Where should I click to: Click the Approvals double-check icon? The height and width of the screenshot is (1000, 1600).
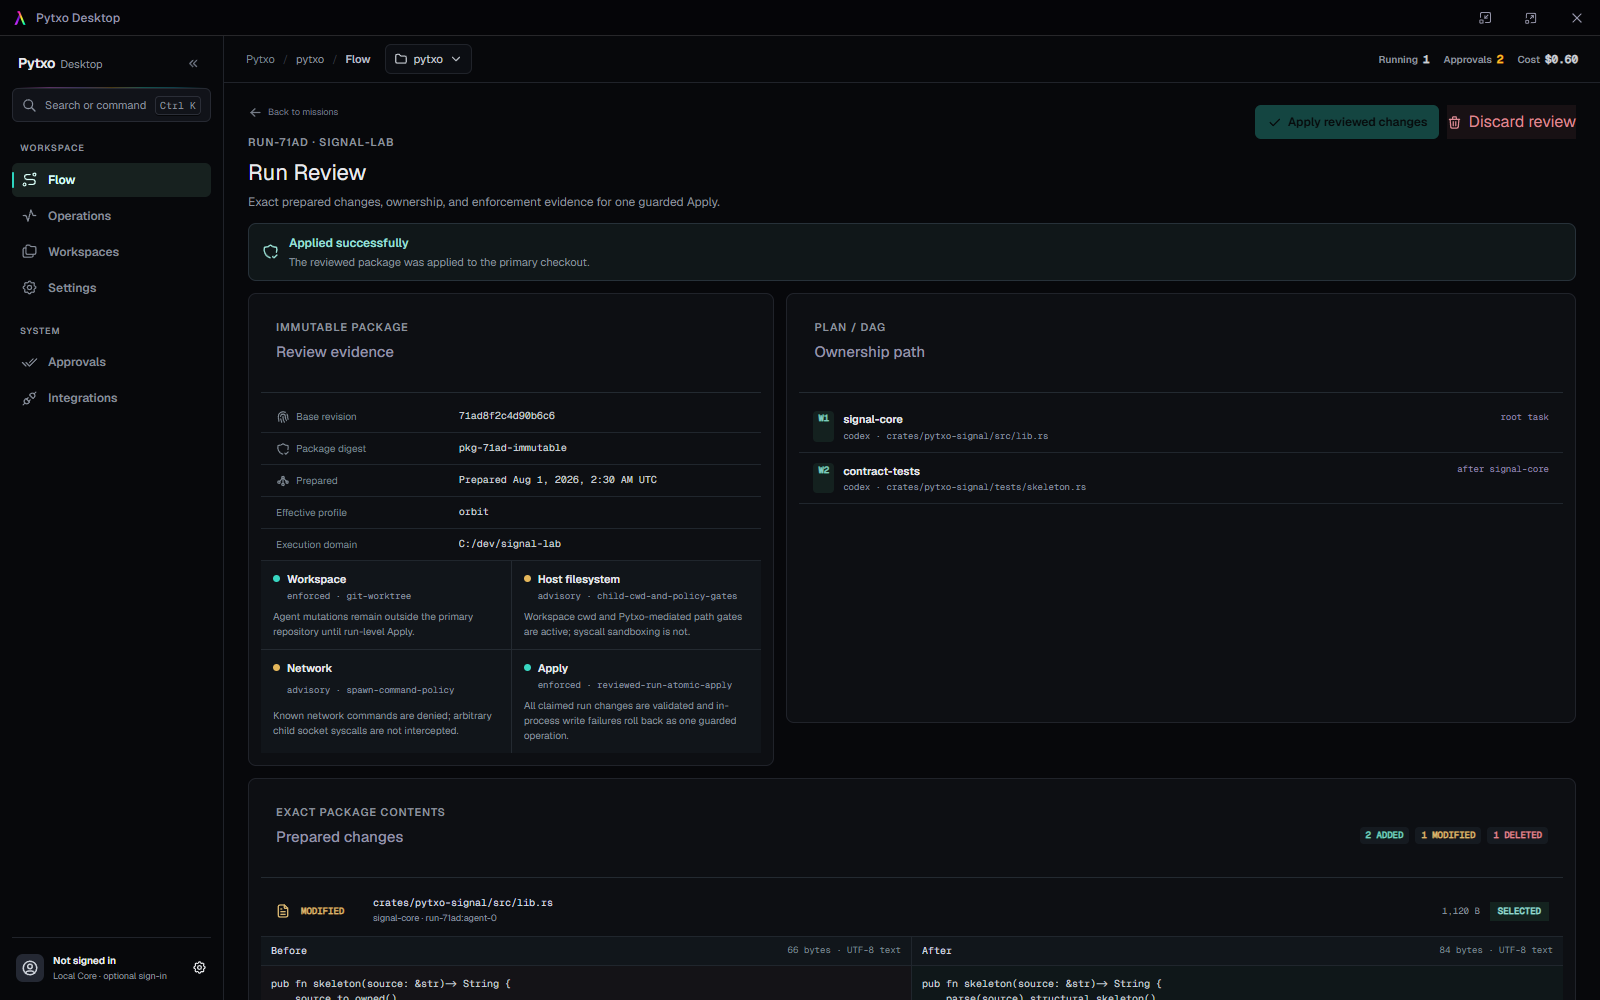(x=30, y=362)
